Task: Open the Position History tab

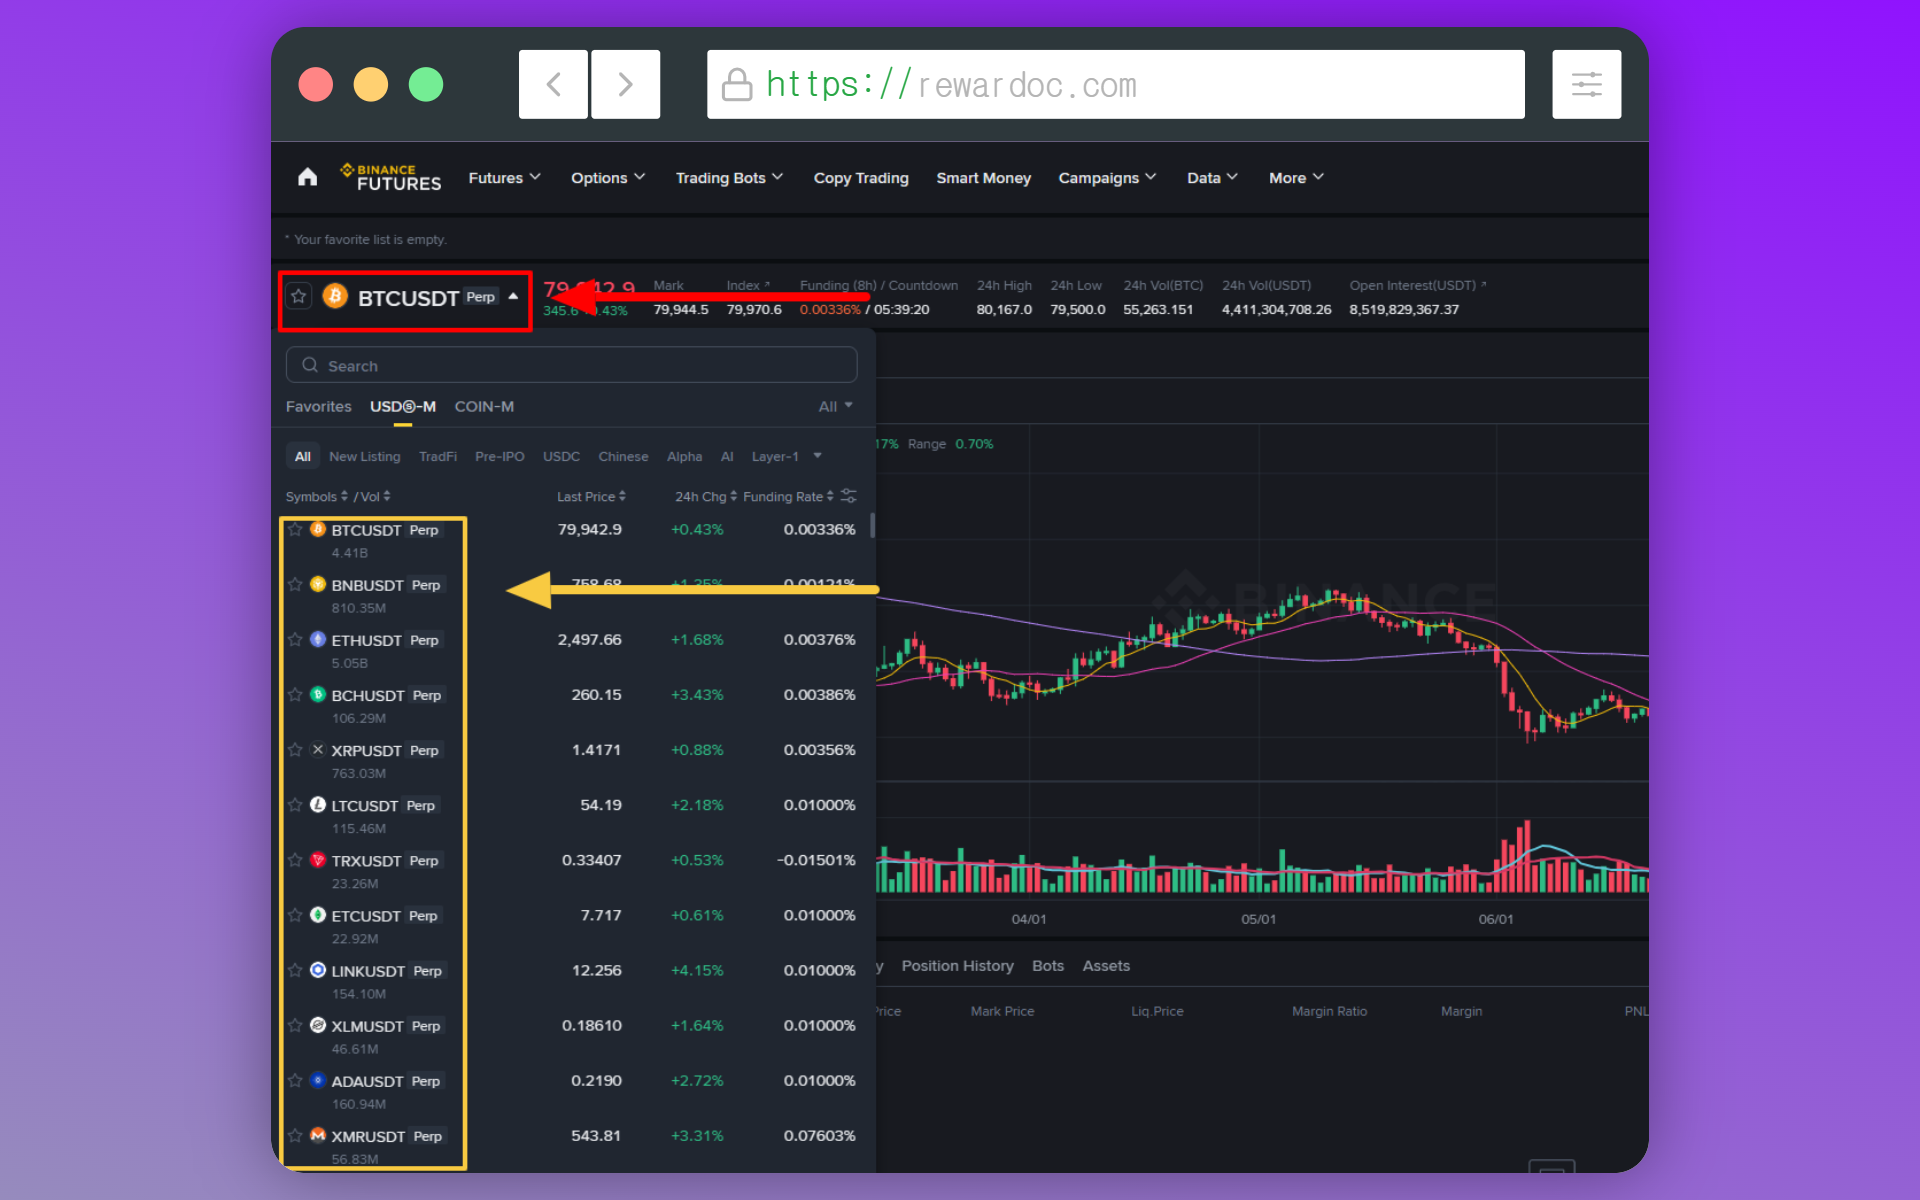Action: coord(957,966)
